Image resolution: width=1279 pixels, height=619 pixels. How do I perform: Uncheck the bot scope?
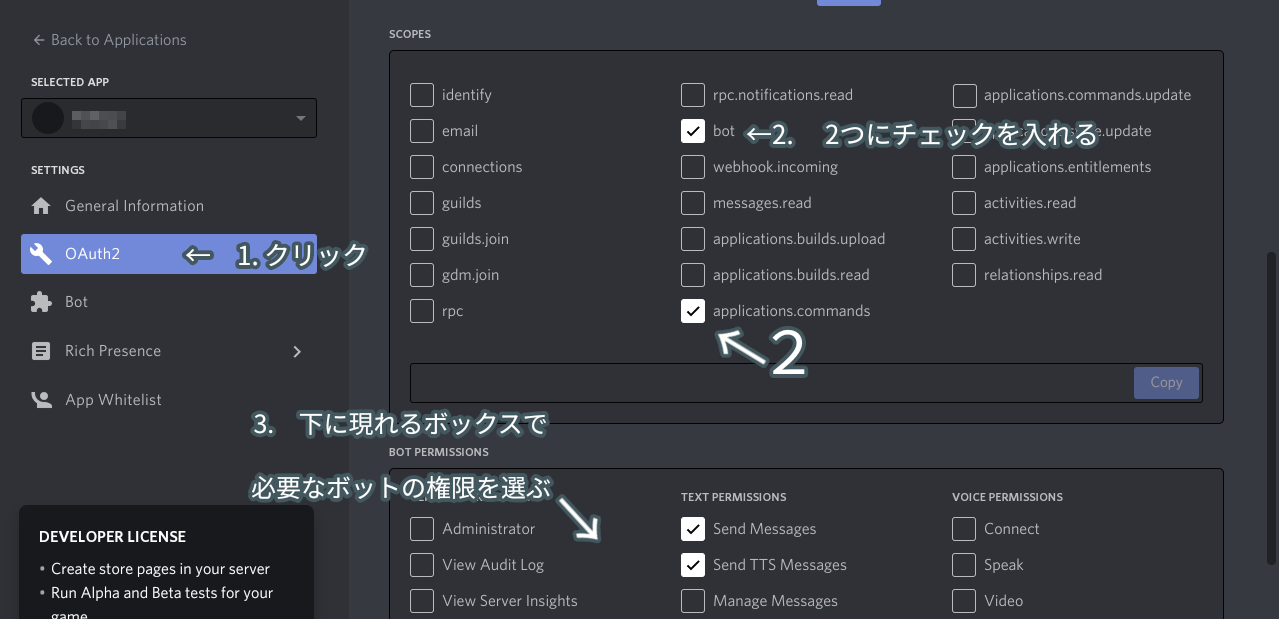[693, 130]
